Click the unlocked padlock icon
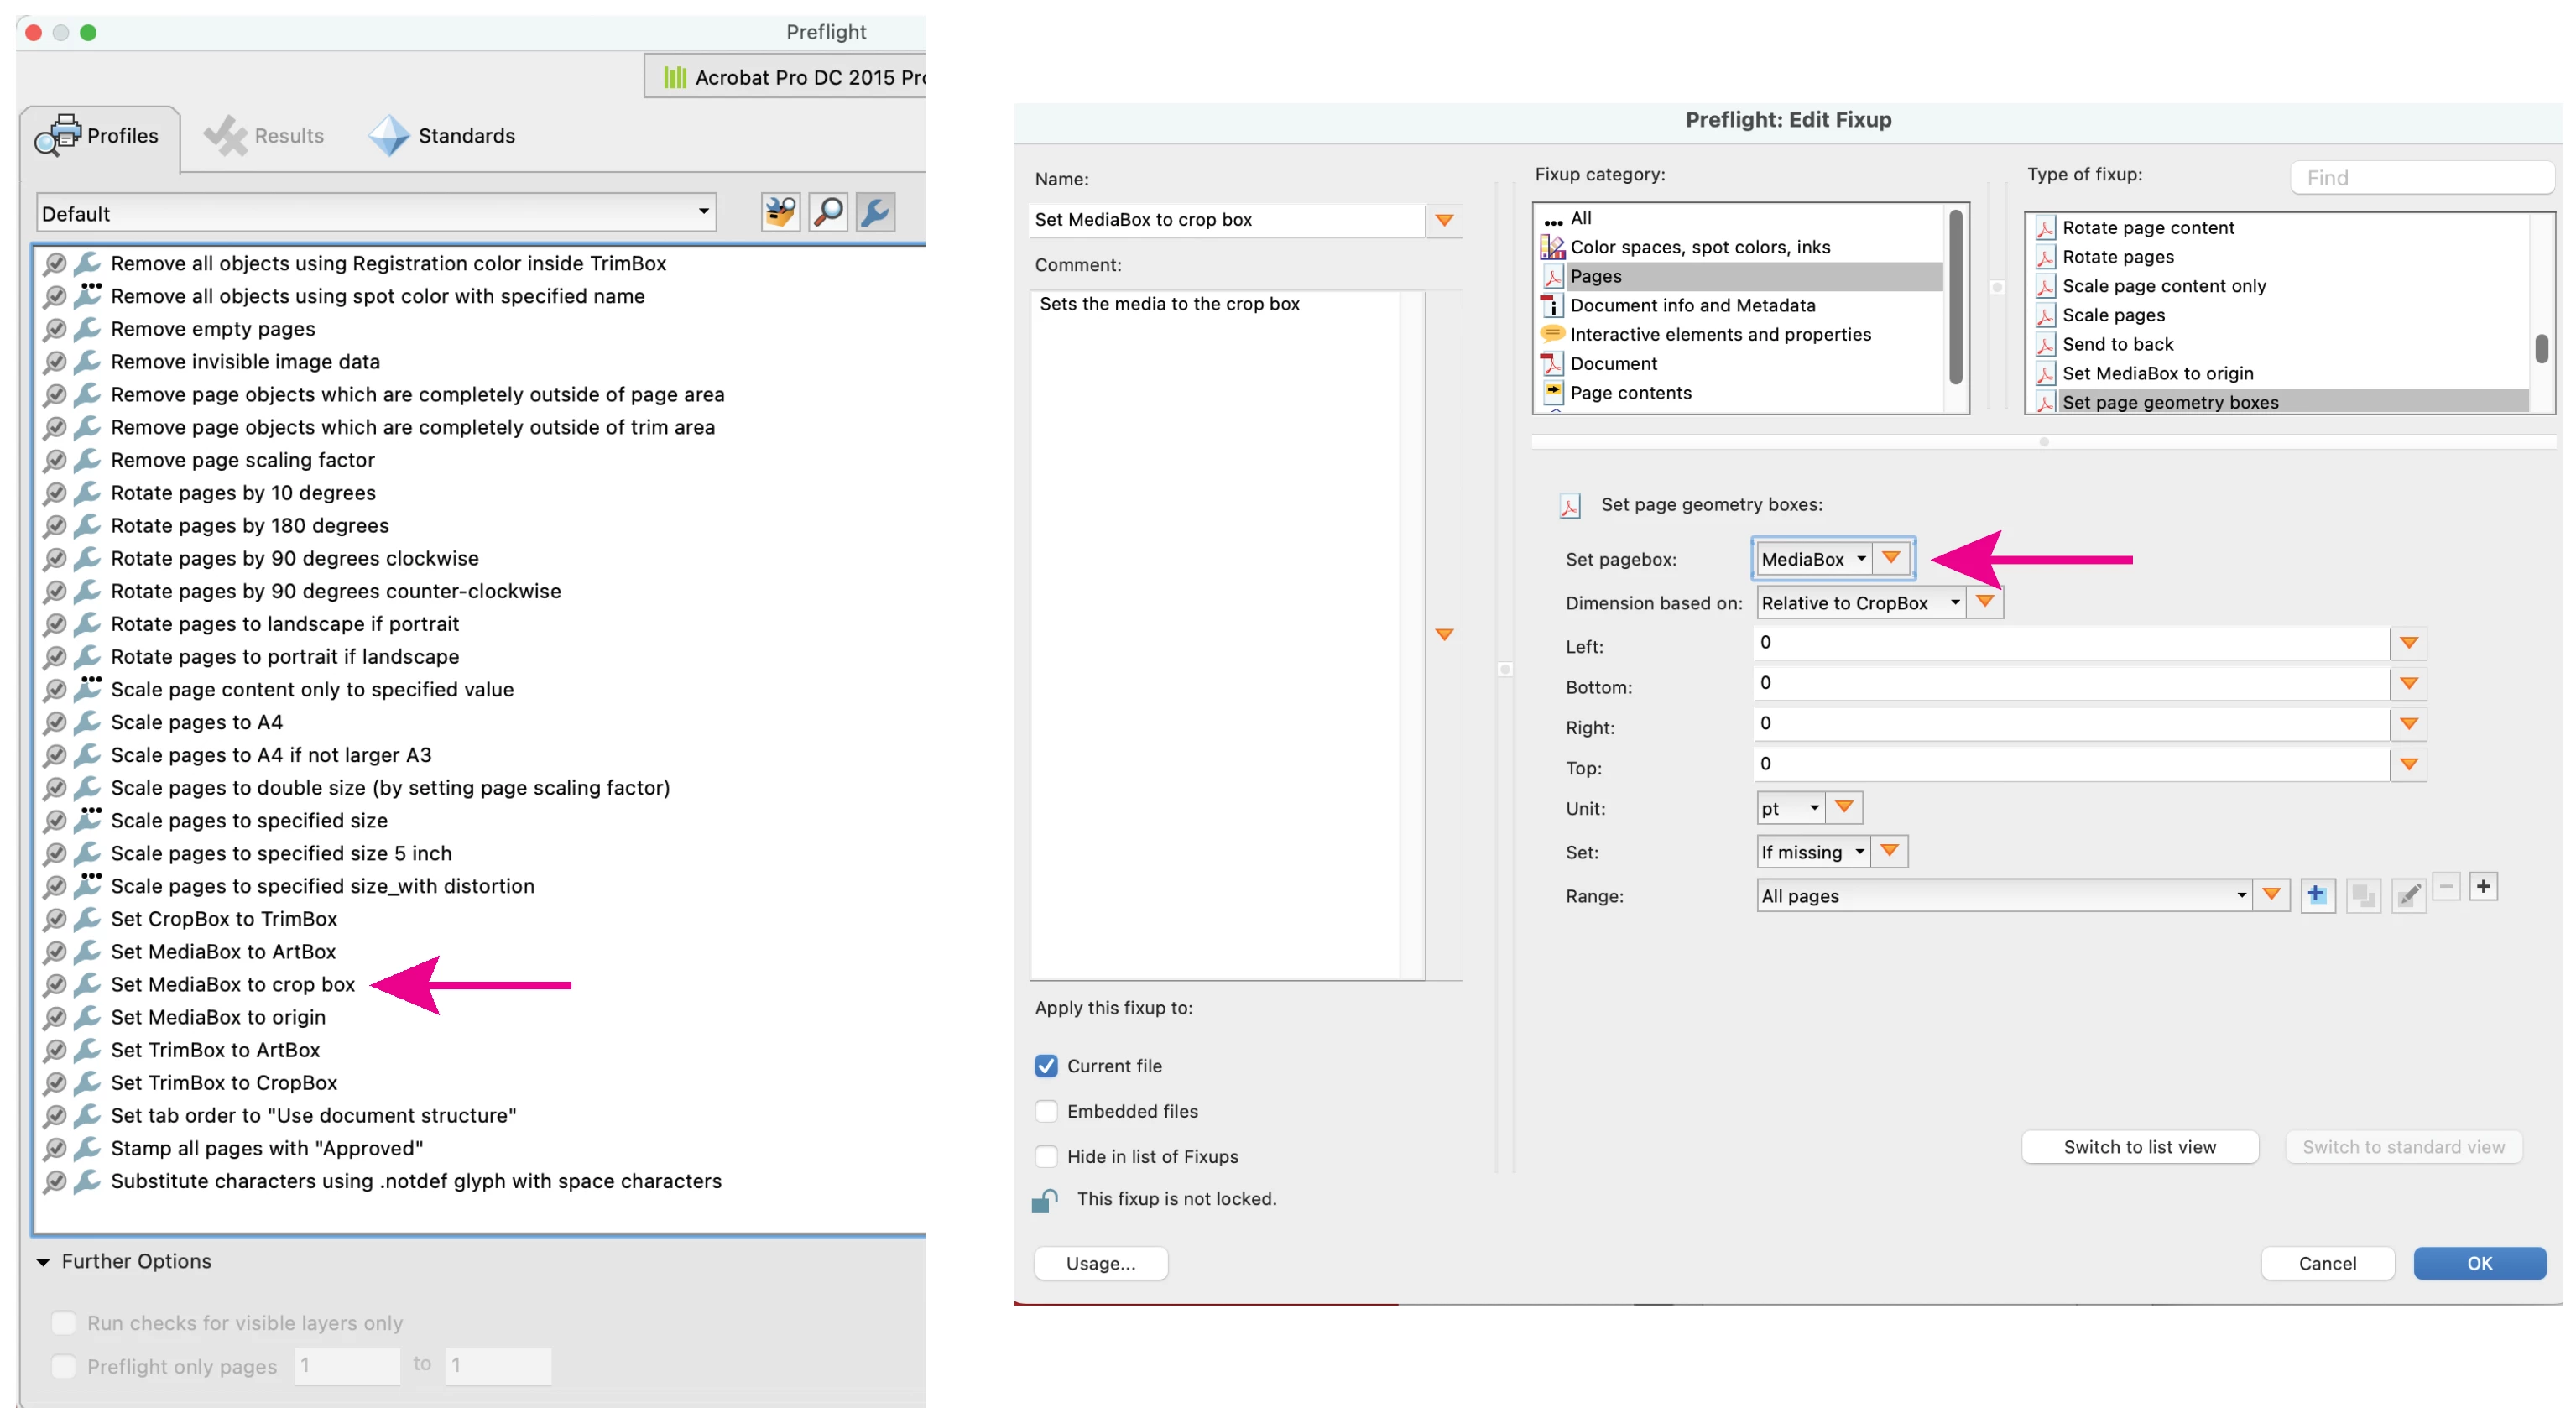This screenshot has width=2576, height=1408. pyautogui.click(x=1045, y=1199)
